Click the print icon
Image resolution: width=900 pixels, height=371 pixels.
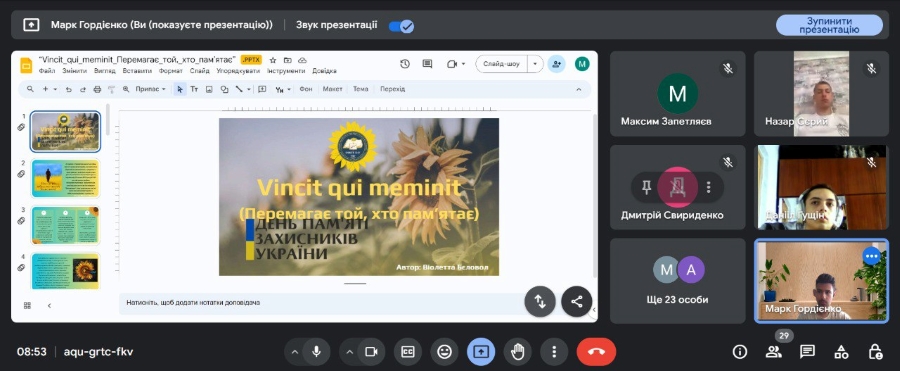(97, 89)
